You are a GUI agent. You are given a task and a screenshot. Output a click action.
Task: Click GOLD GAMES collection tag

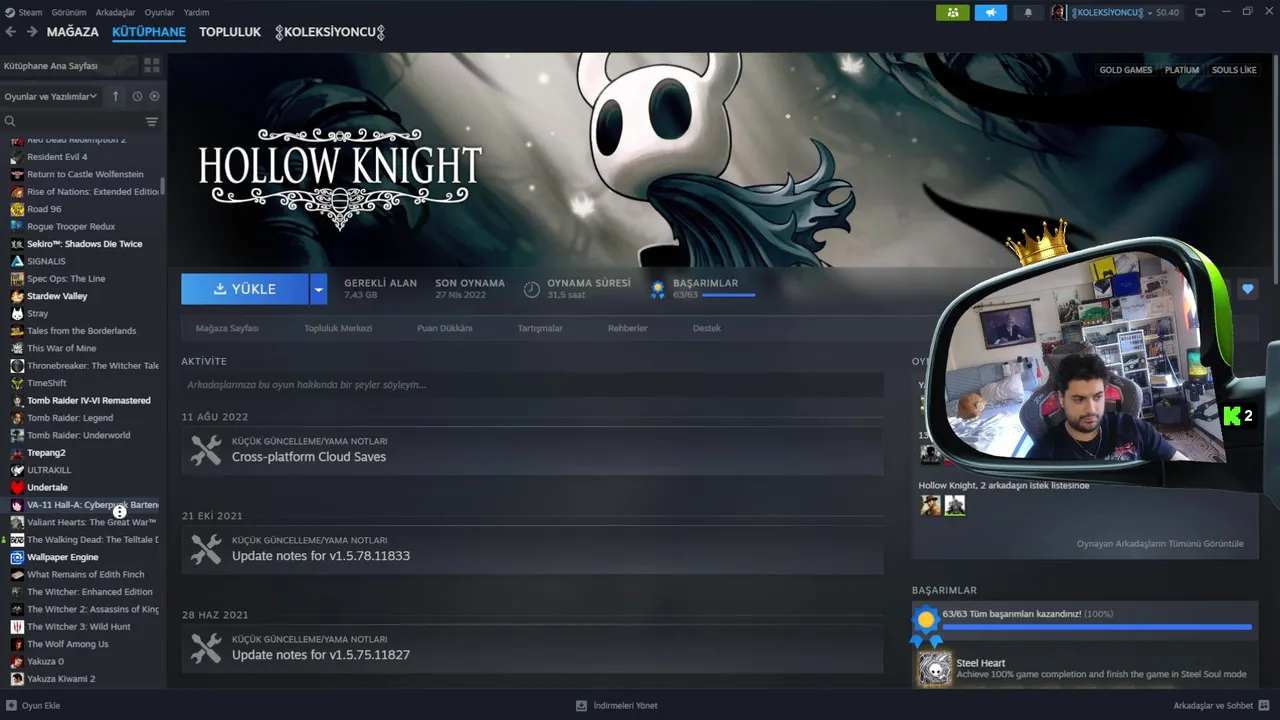point(1126,70)
